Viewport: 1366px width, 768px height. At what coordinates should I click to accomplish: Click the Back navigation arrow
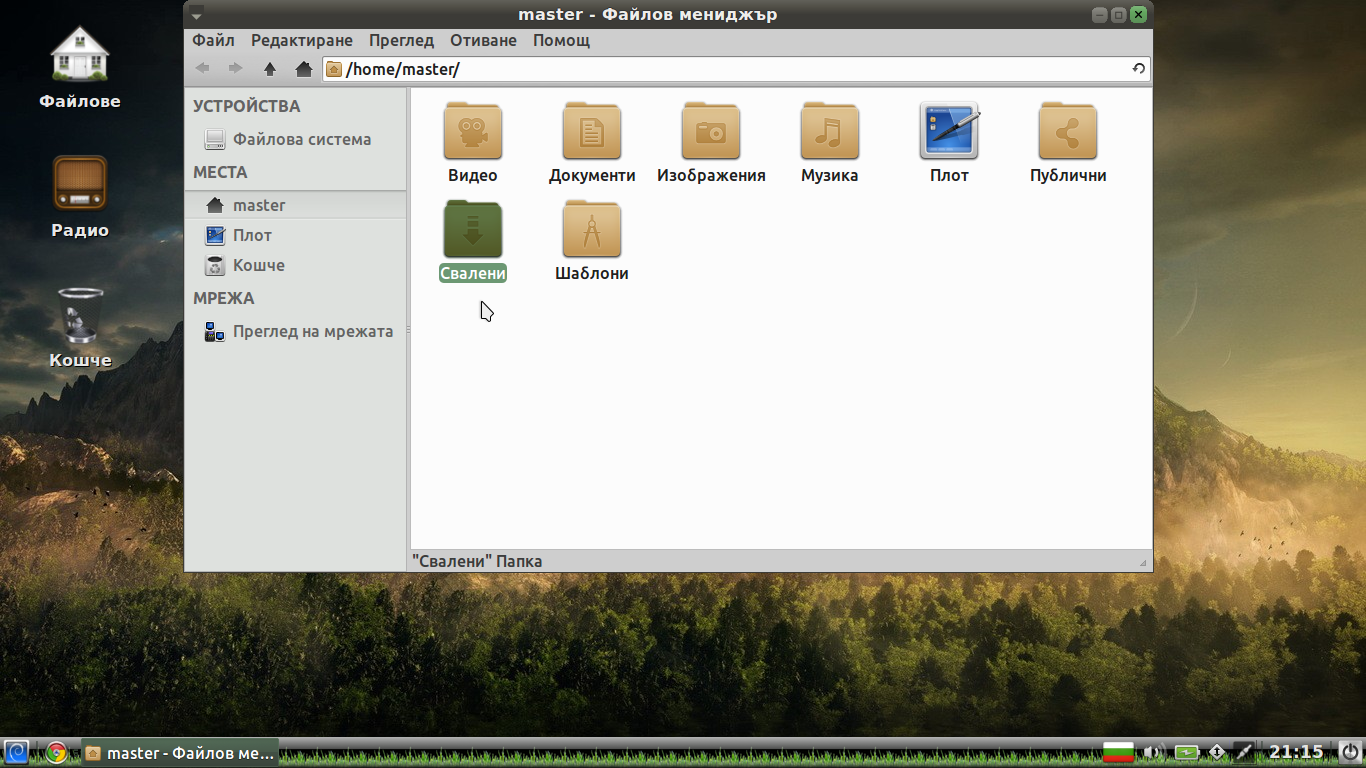pyautogui.click(x=203, y=69)
